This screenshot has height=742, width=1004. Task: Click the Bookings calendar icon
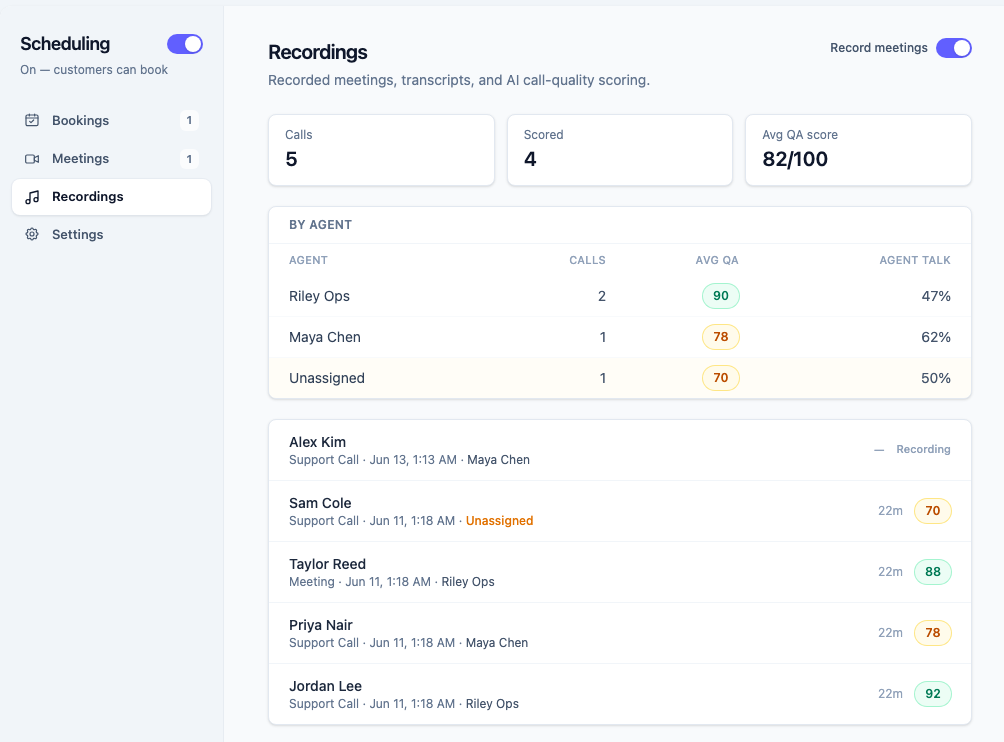[x=32, y=120]
